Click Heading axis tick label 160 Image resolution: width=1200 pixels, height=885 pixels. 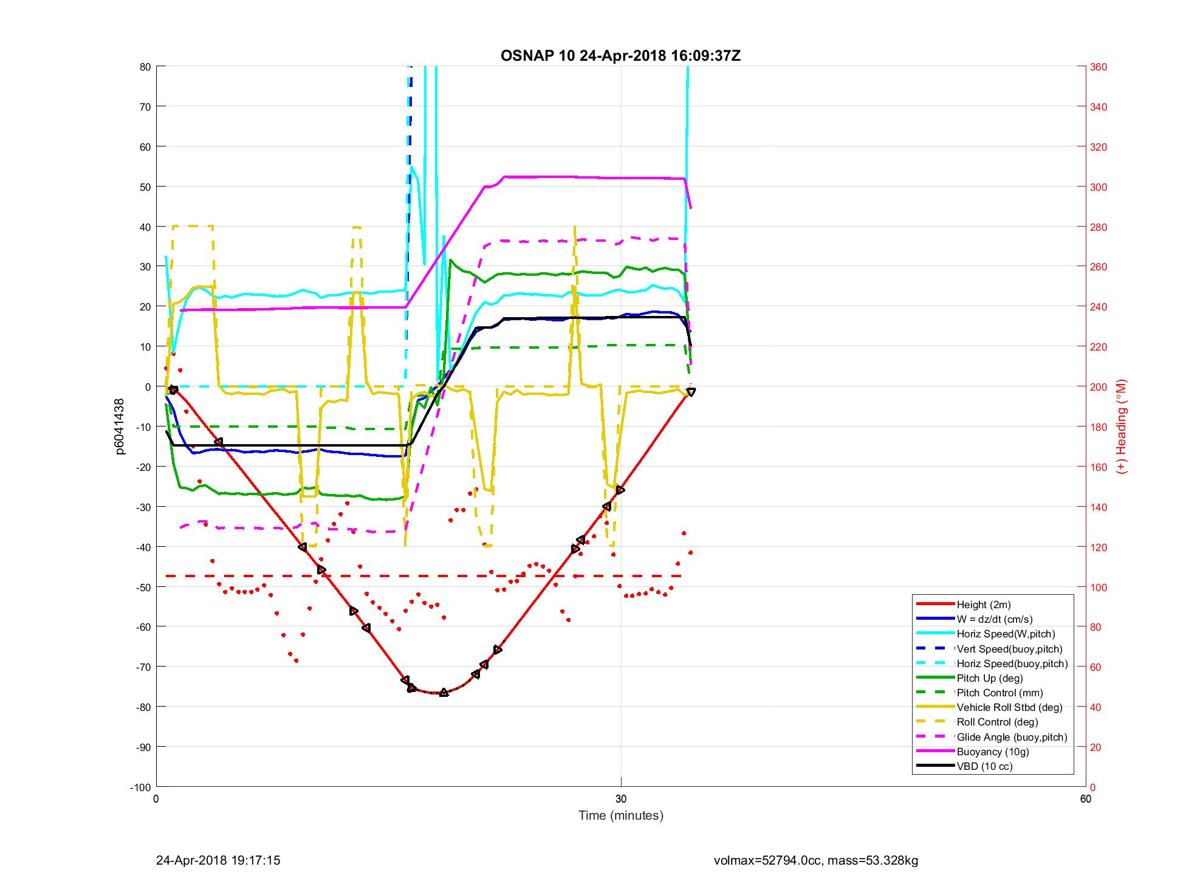[x=1098, y=467]
